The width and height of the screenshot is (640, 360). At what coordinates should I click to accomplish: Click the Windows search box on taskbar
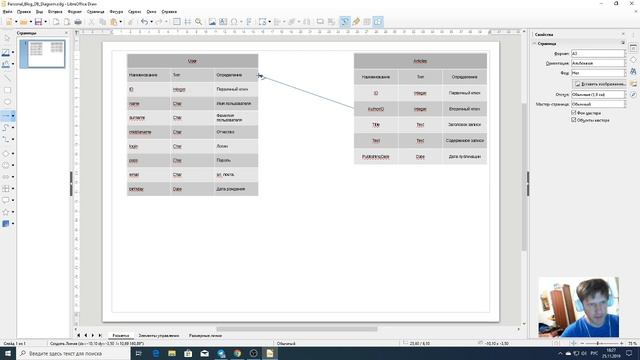[x=73, y=353]
